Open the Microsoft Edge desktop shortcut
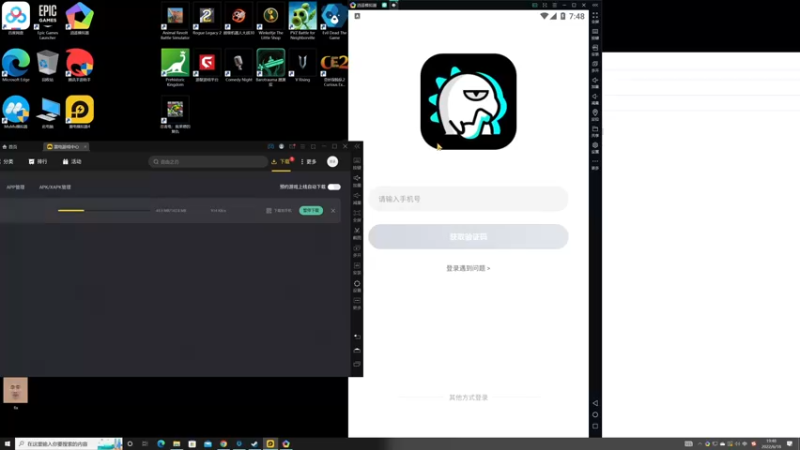Screen dimensions: 800x450 pos(16,65)
